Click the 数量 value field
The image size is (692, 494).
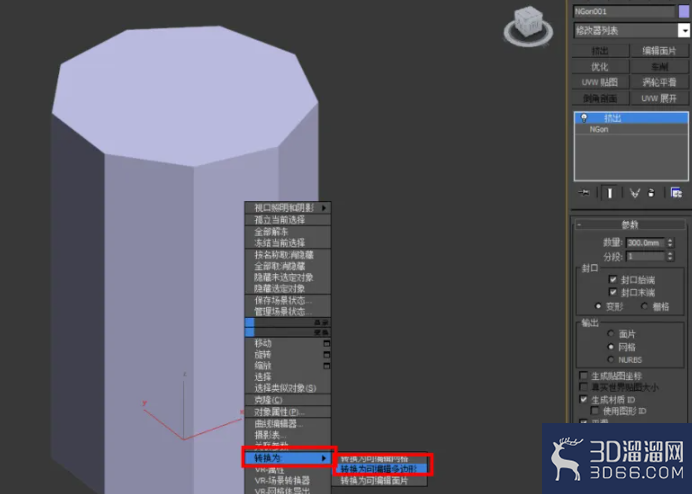click(x=645, y=243)
